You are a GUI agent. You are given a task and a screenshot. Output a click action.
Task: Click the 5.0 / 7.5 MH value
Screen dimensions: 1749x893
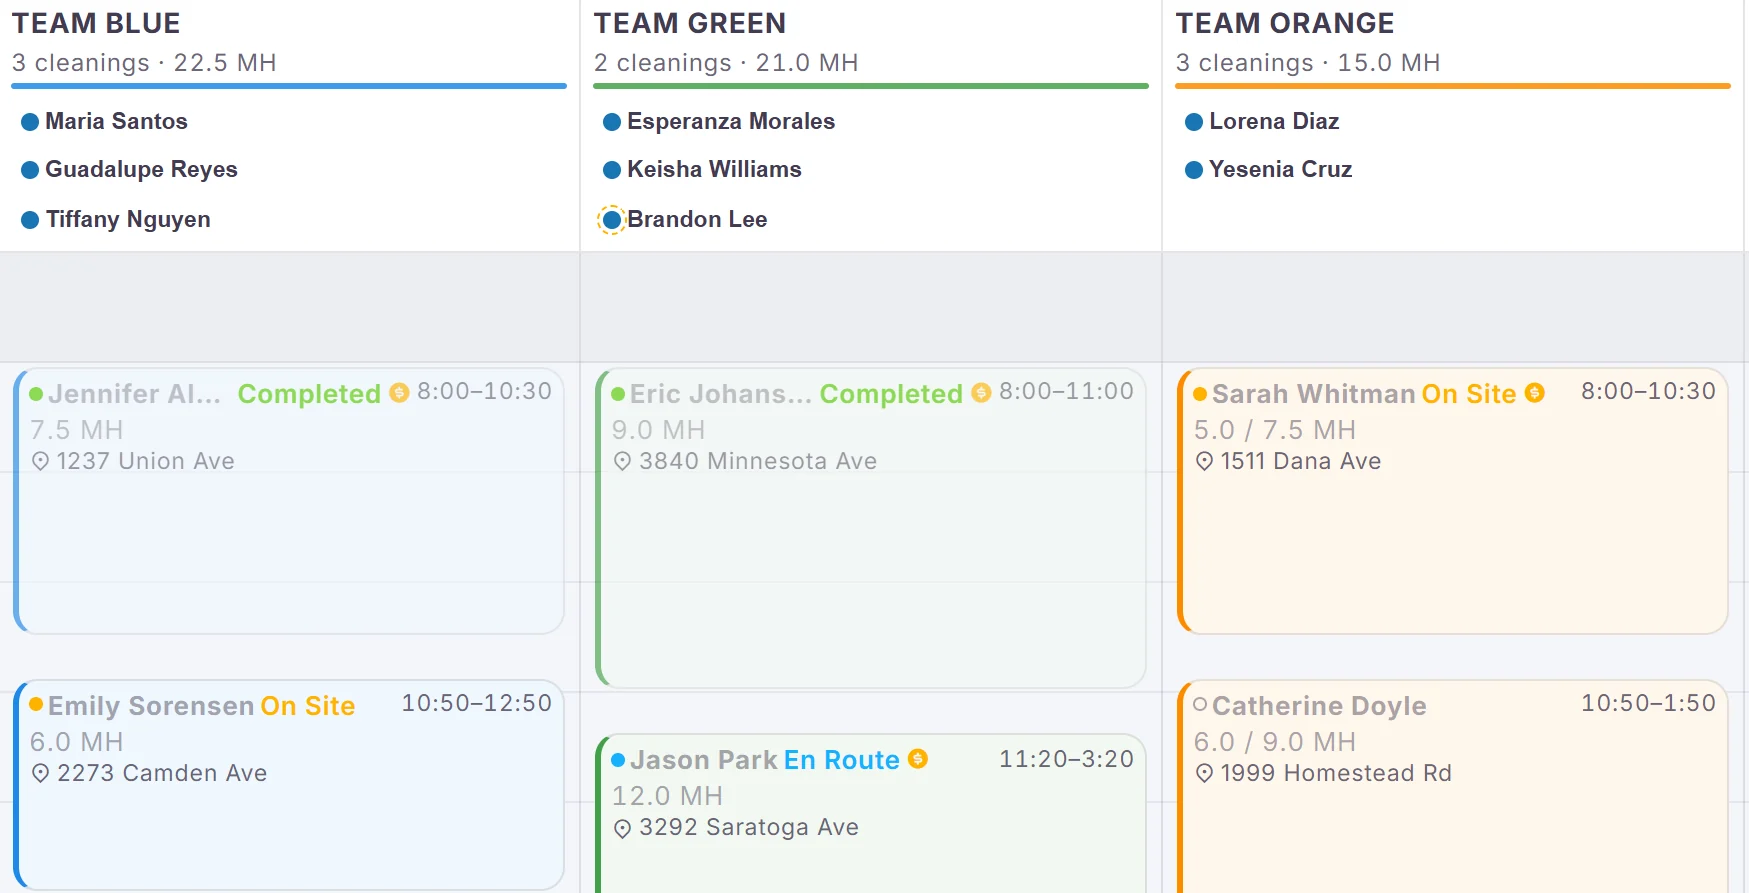(x=1275, y=430)
